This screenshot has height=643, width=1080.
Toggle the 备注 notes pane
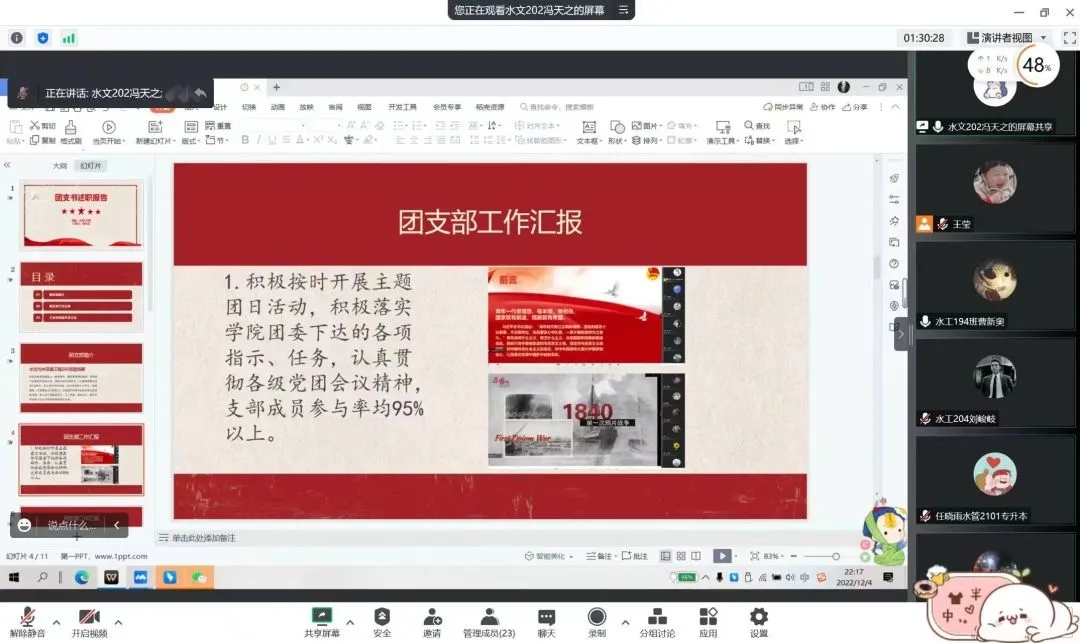coord(599,556)
